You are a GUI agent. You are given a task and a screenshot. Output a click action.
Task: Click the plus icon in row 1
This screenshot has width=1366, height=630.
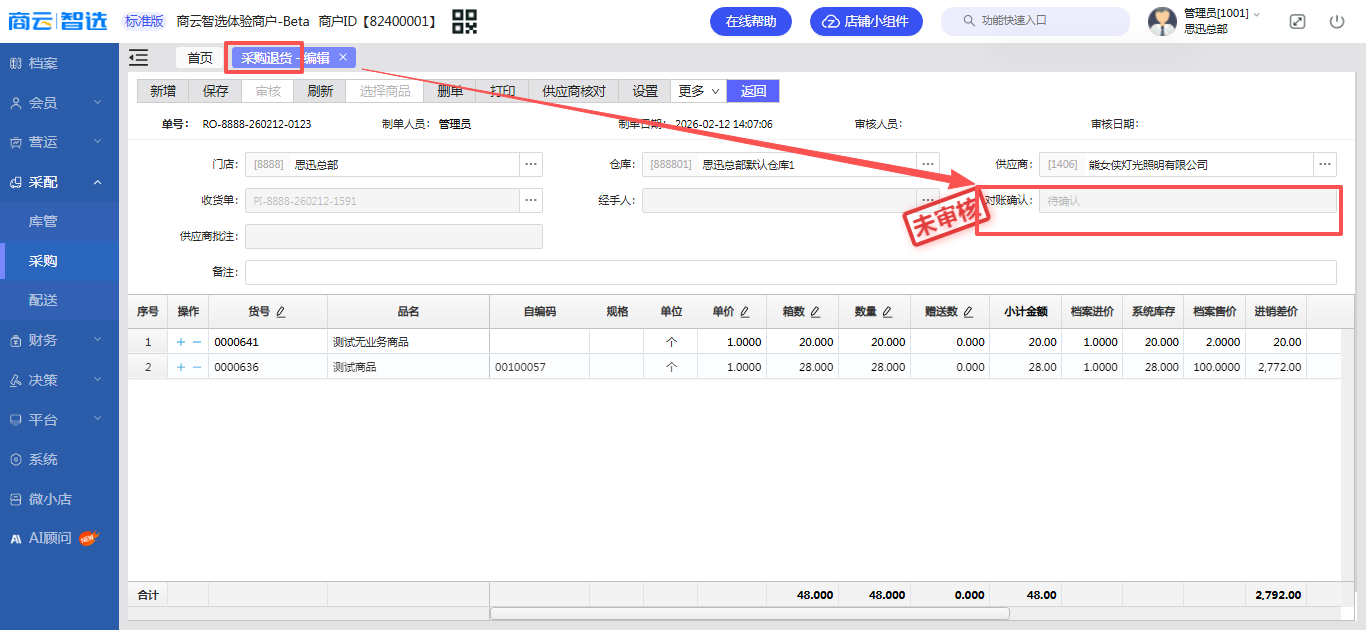[x=181, y=342]
